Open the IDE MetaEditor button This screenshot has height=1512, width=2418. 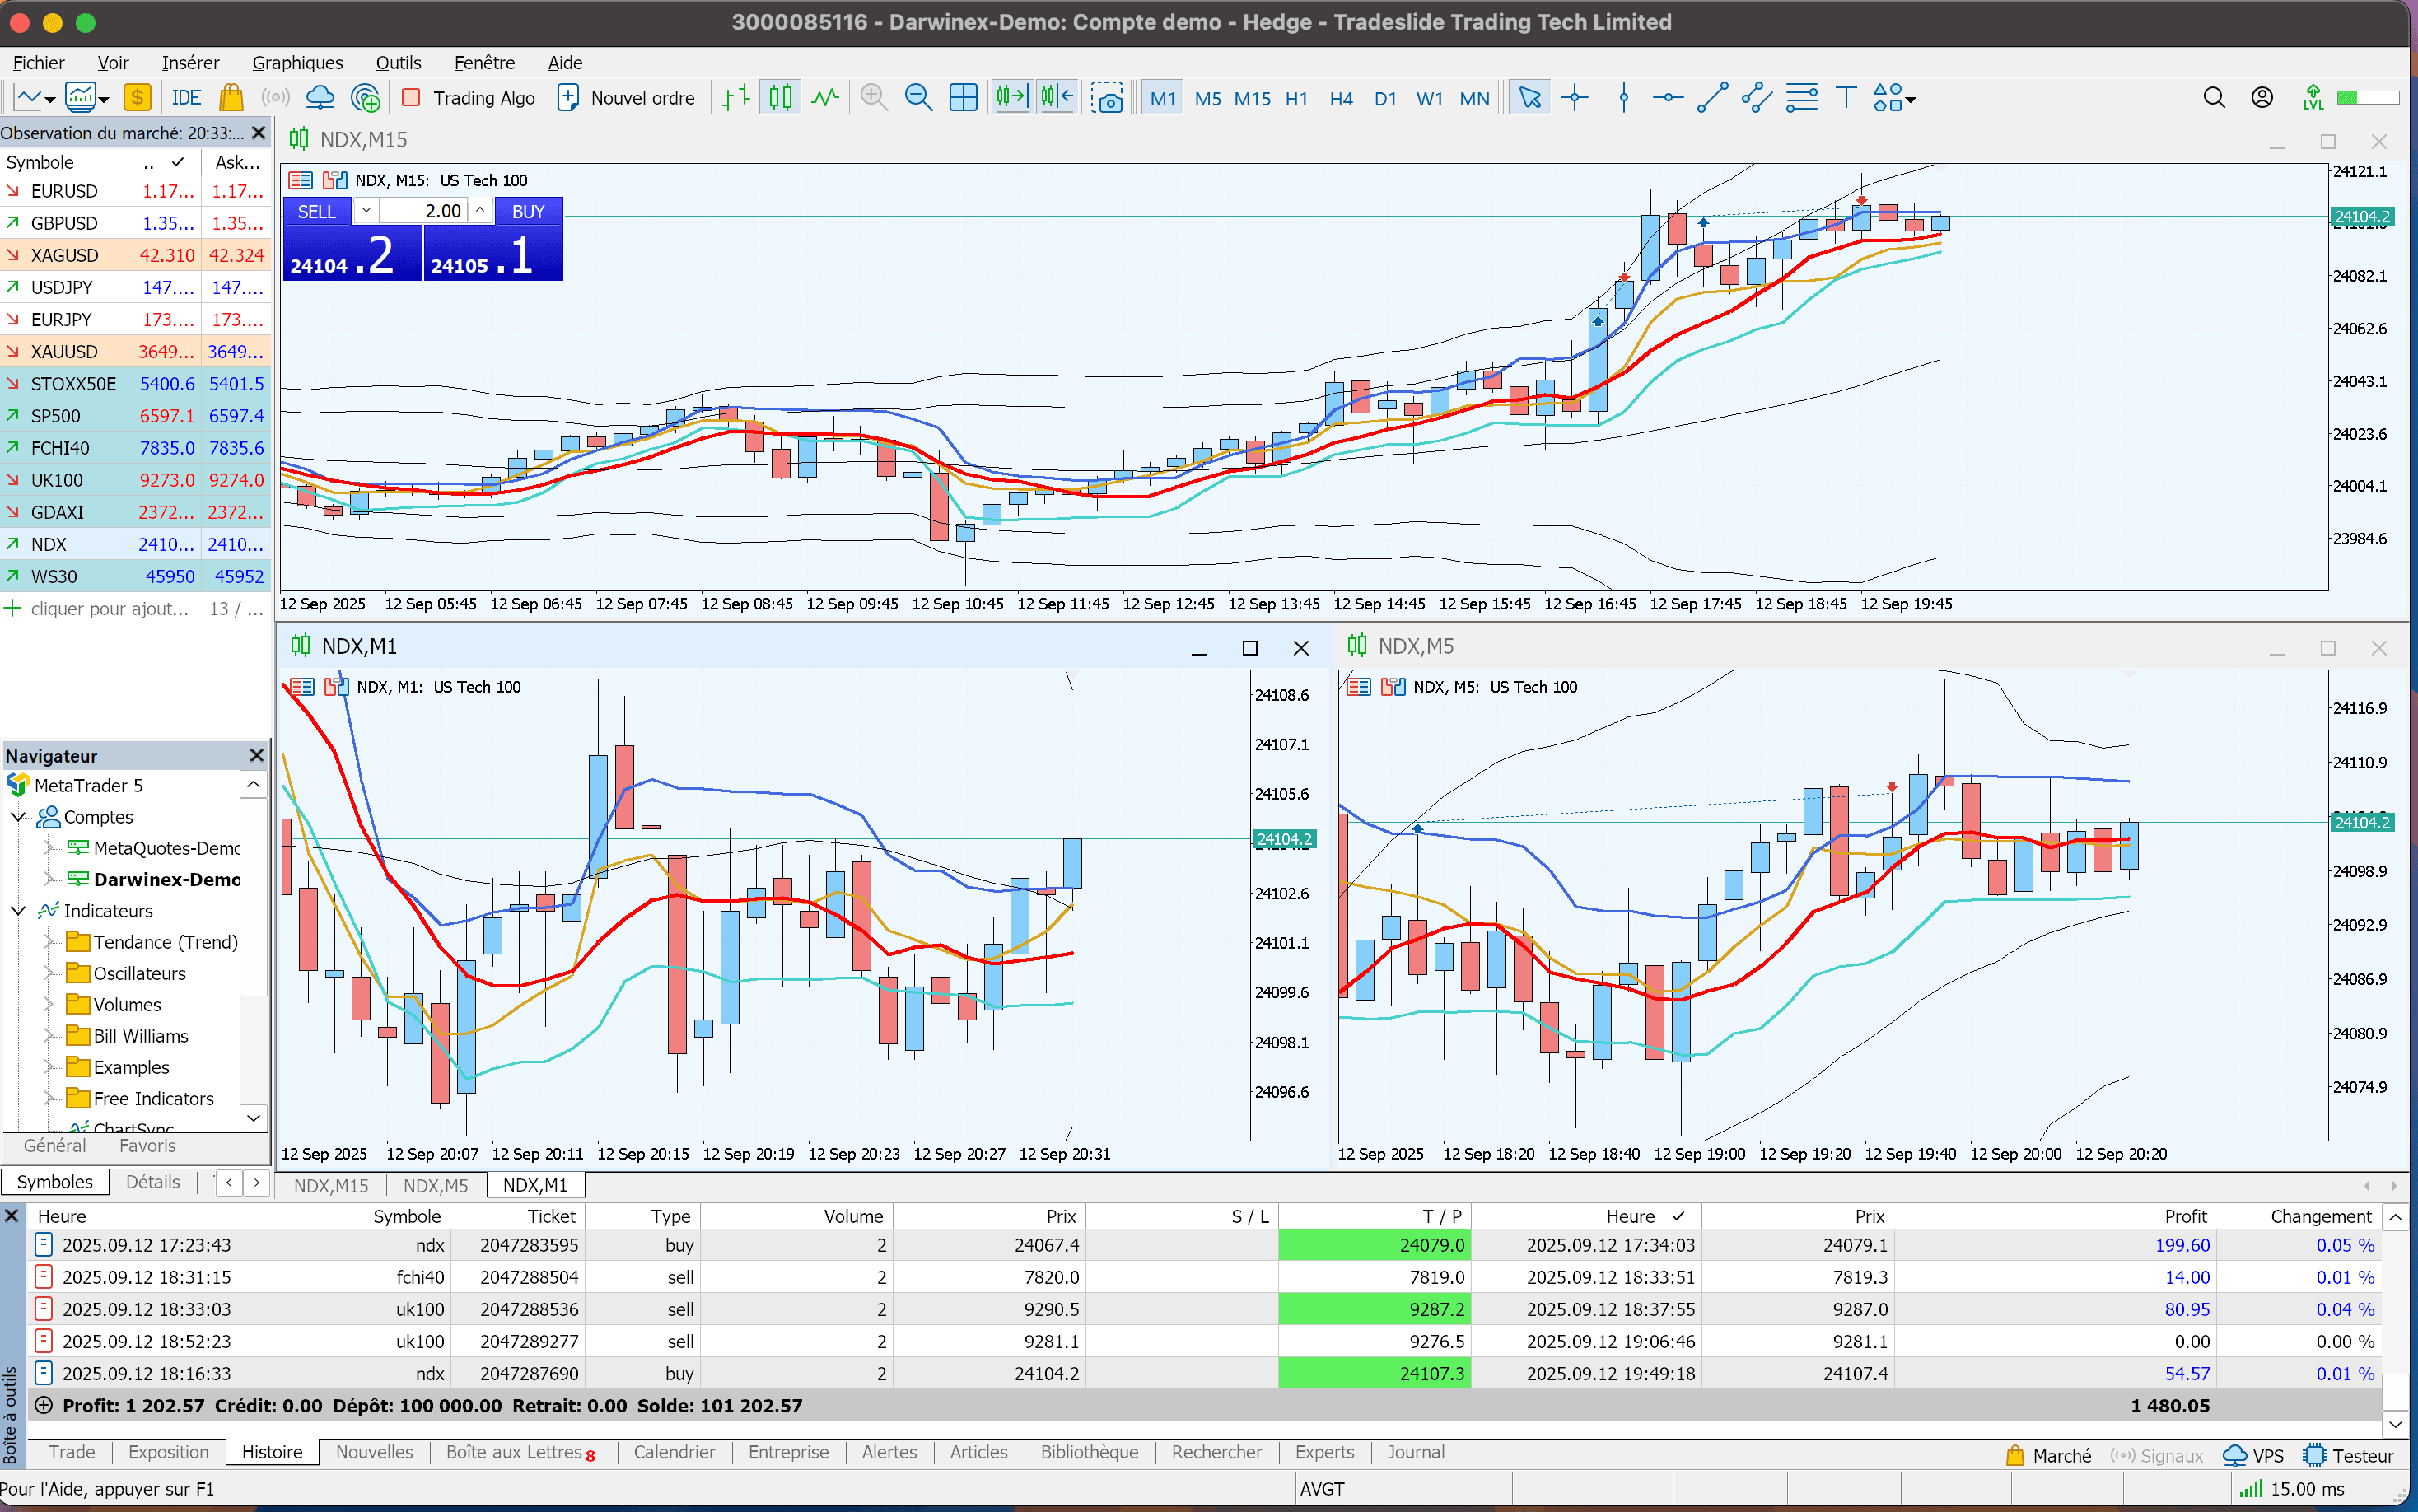pos(186,98)
